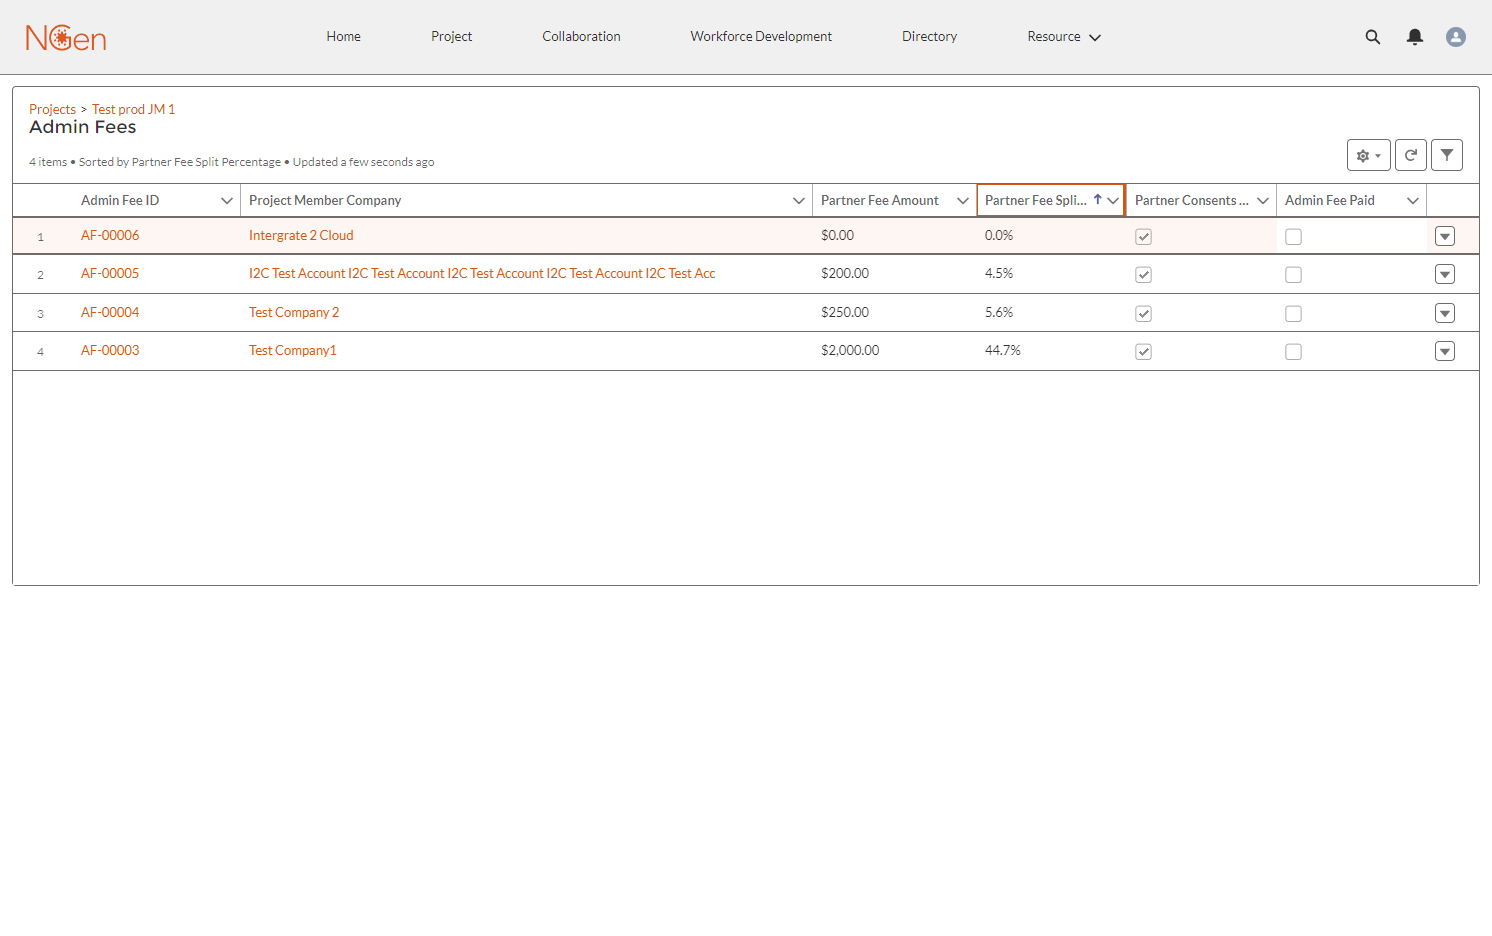Open admin fee record AF-00003
Screen dimensions: 1492x936
click(x=110, y=351)
